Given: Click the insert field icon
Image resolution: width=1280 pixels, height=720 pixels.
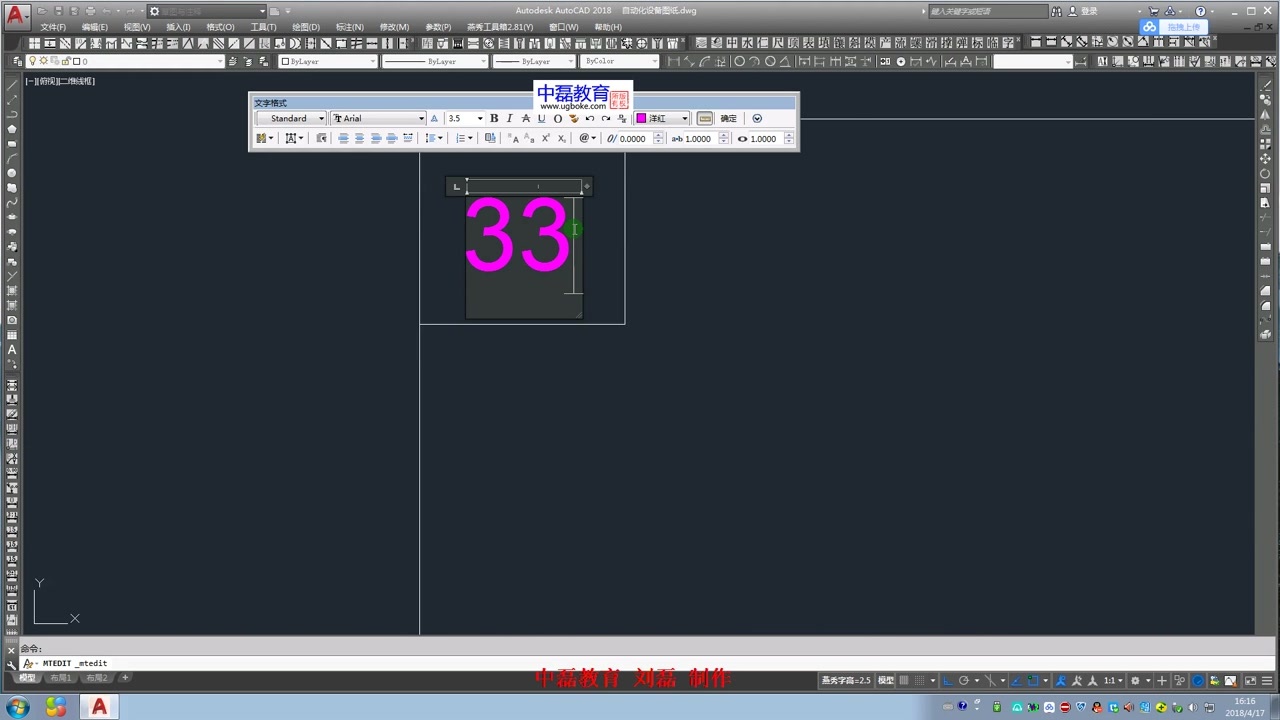Looking at the screenshot, I should click(490, 138).
